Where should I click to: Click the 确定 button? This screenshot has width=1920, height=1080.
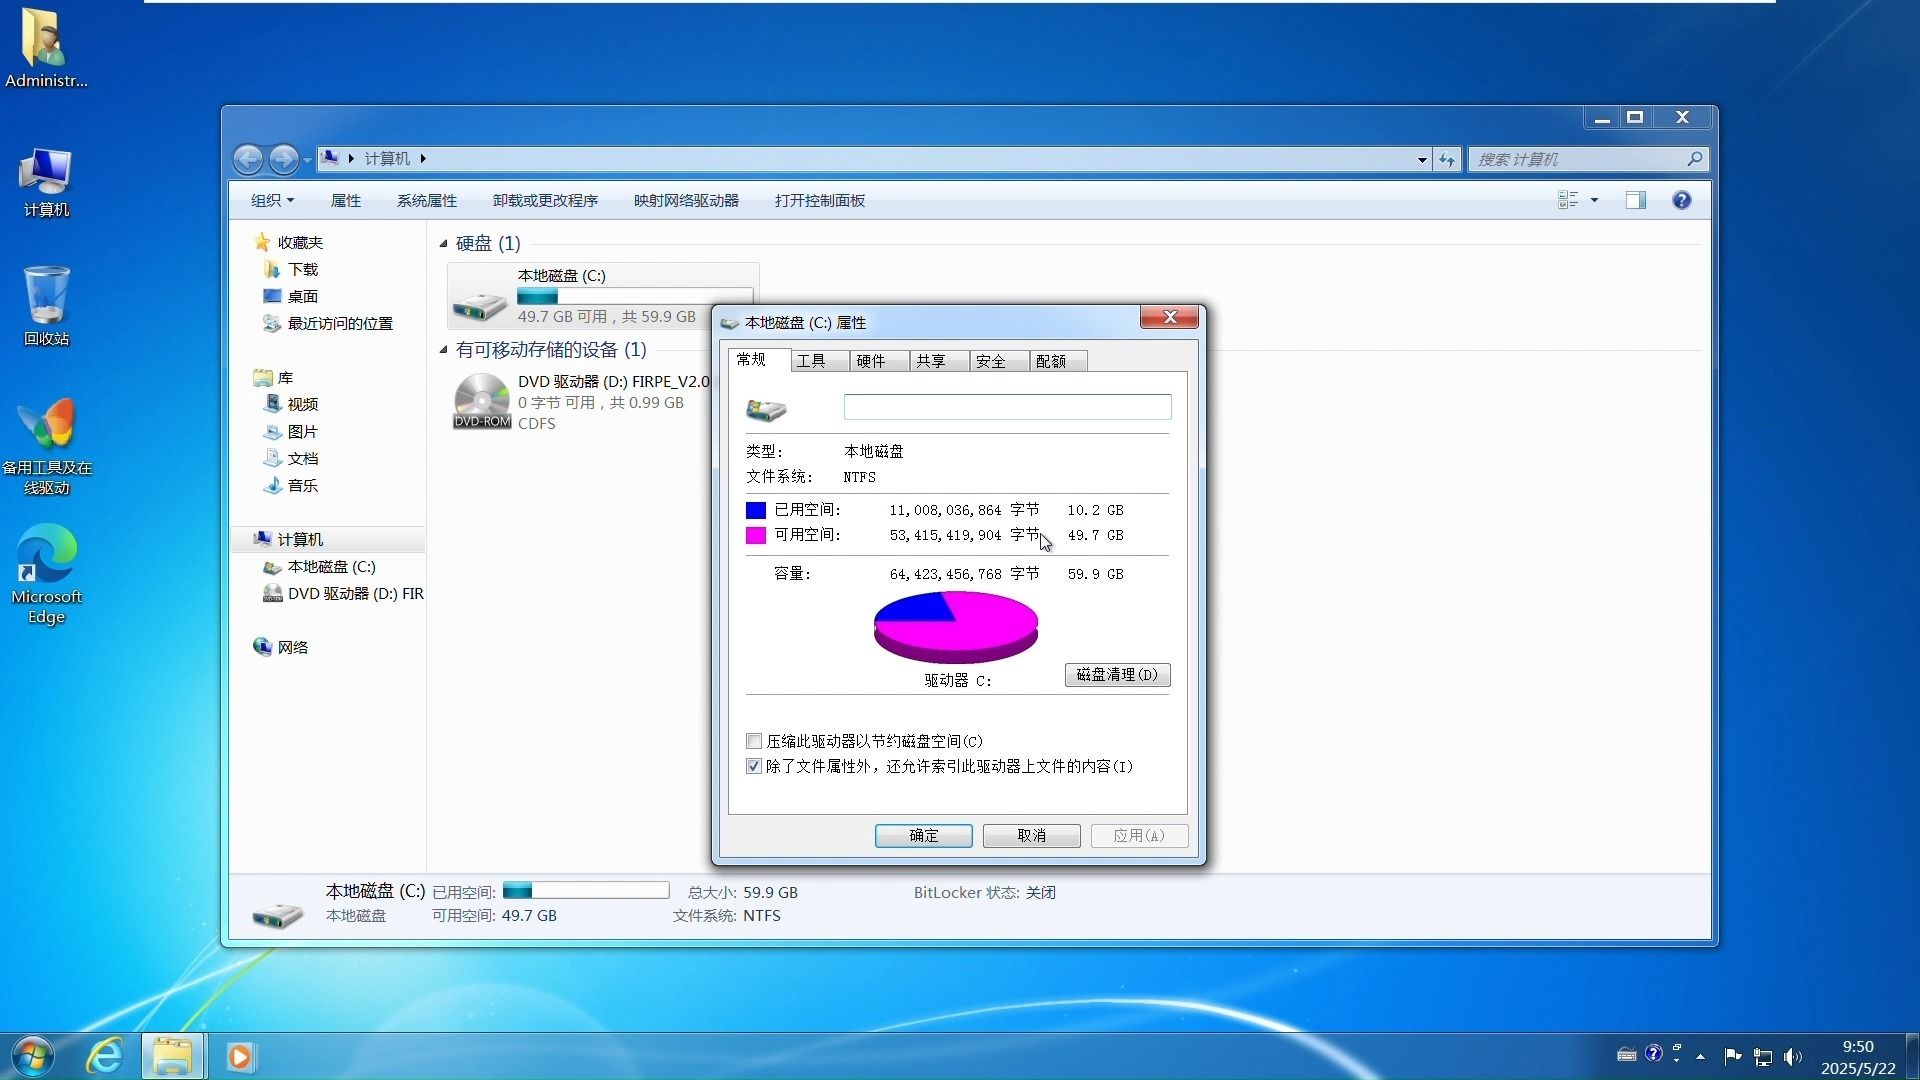(x=923, y=836)
